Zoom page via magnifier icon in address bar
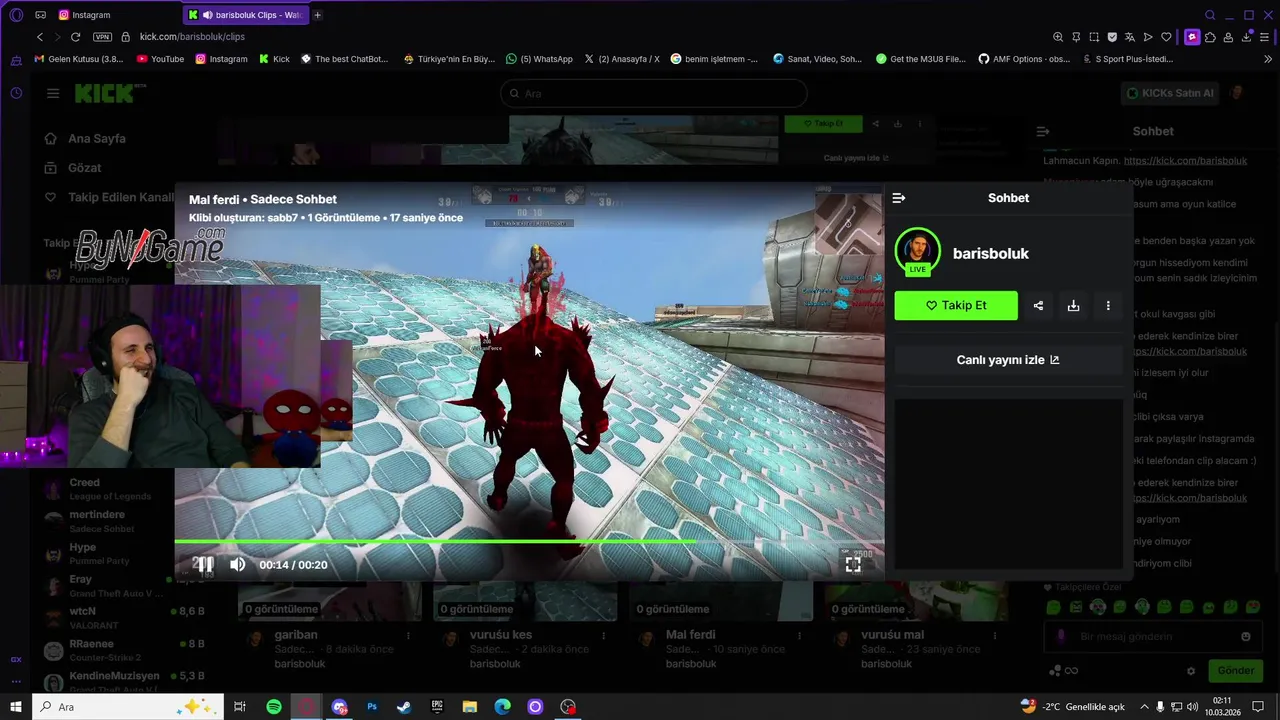Screen dimensions: 1280x720 (x=1058, y=37)
